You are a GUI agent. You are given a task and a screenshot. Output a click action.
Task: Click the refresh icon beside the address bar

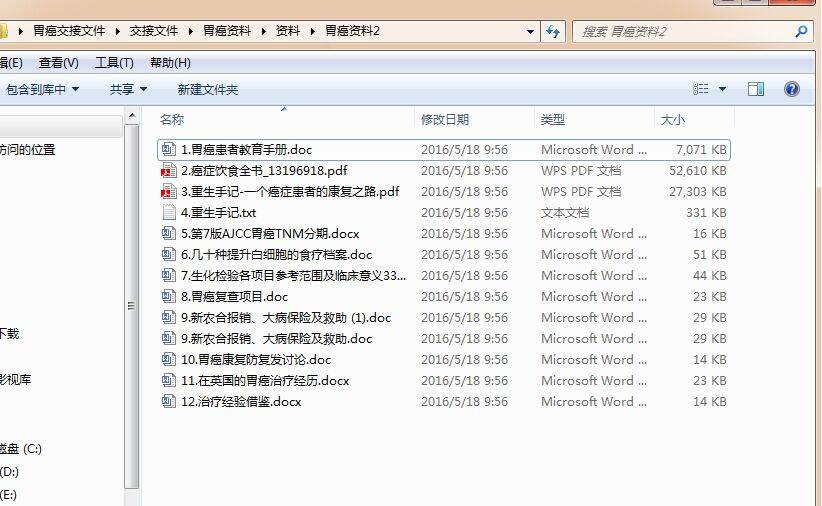pyautogui.click(x=553, y=32)
